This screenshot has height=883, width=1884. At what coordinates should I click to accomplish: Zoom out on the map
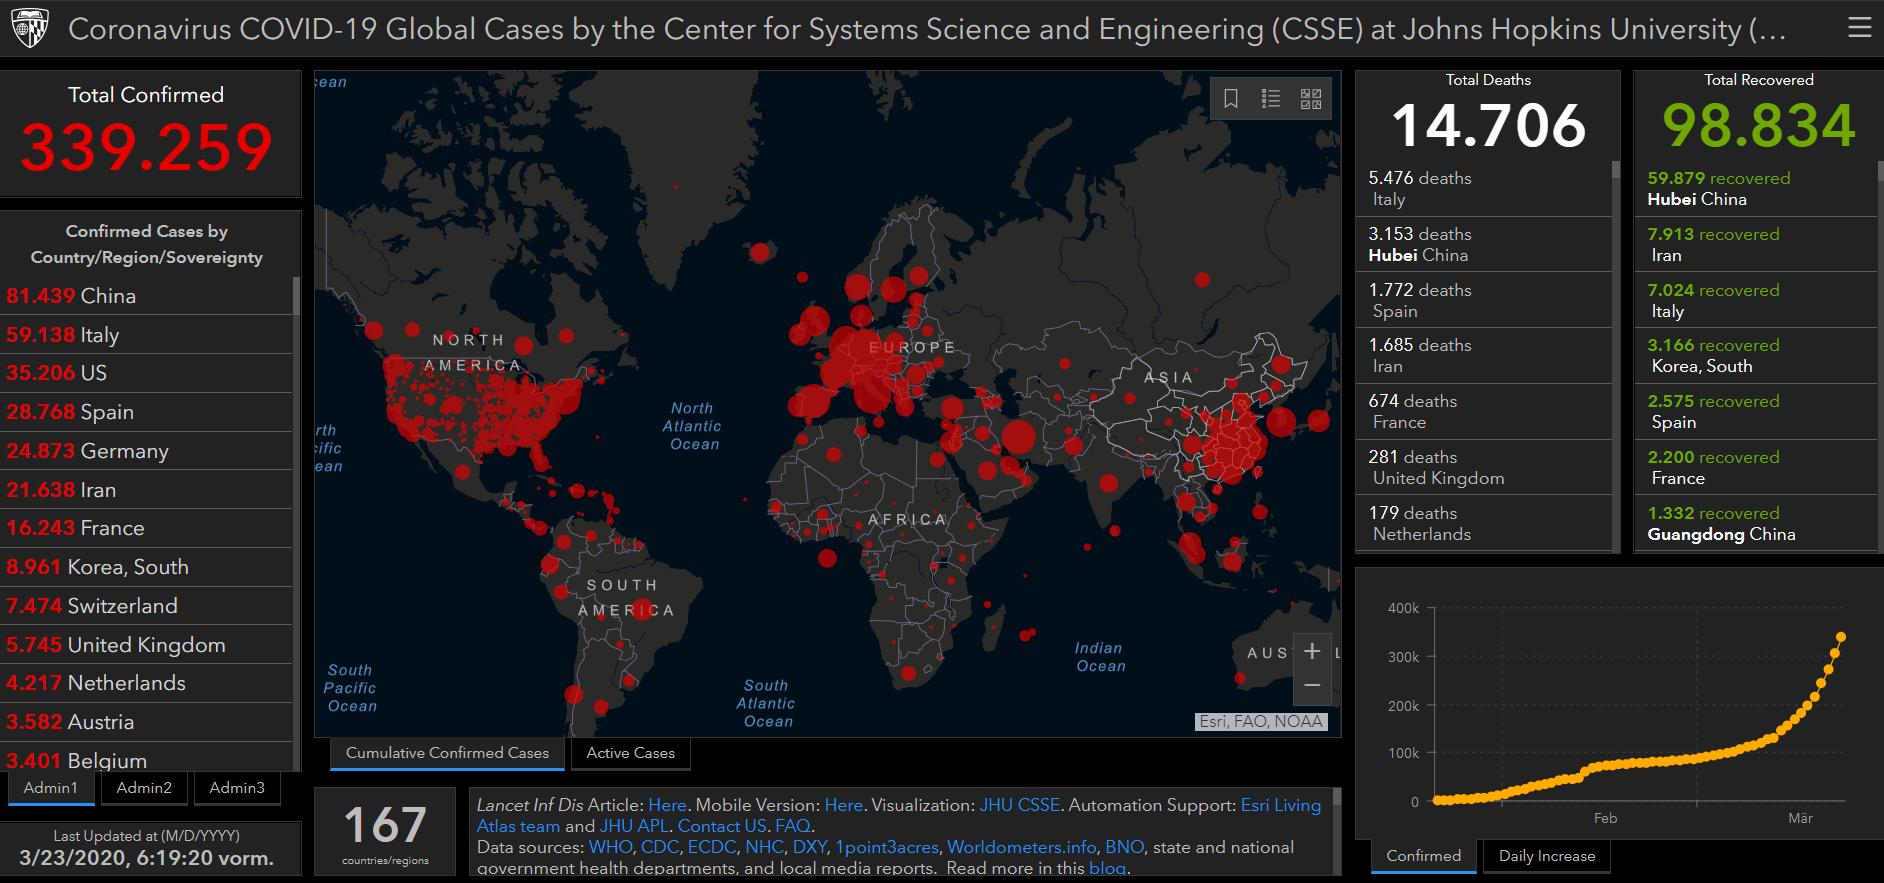(x=1312, y=686)
